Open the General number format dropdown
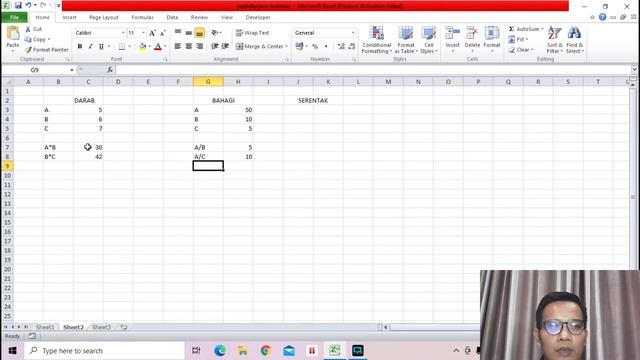 coord(353,33)
